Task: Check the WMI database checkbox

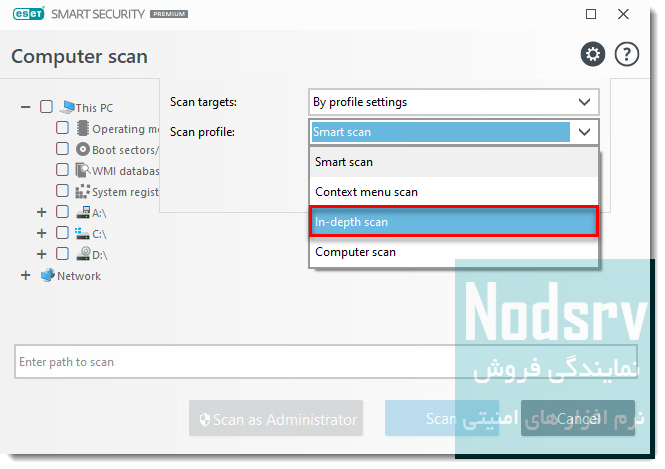Action: (x=62, y=170)
